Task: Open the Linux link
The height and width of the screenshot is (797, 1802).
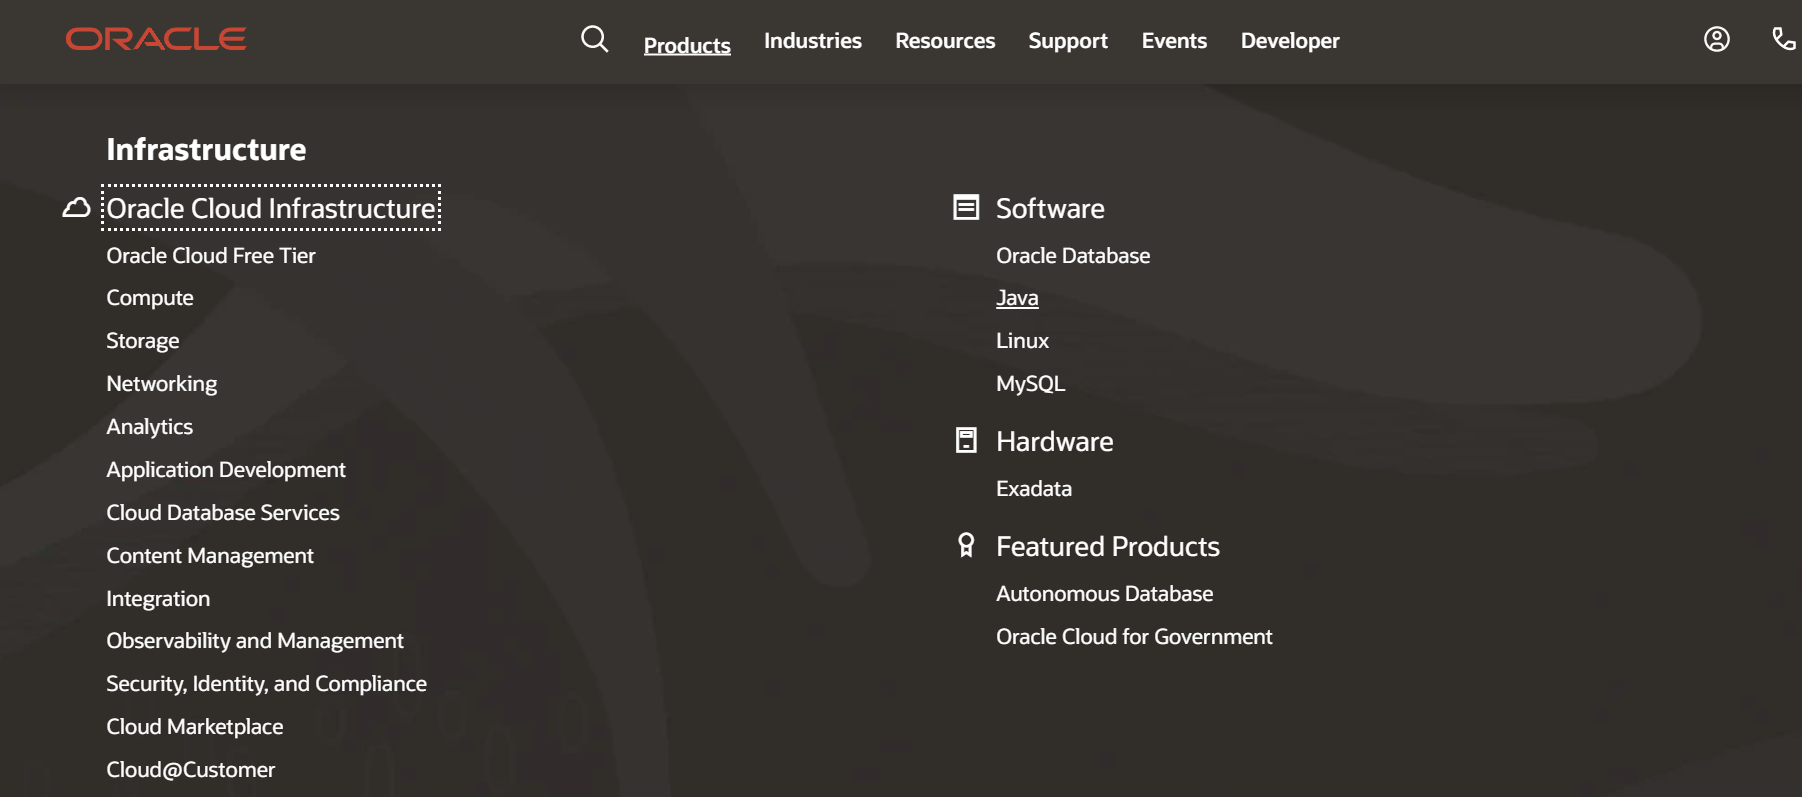Action: (1022, 341)
